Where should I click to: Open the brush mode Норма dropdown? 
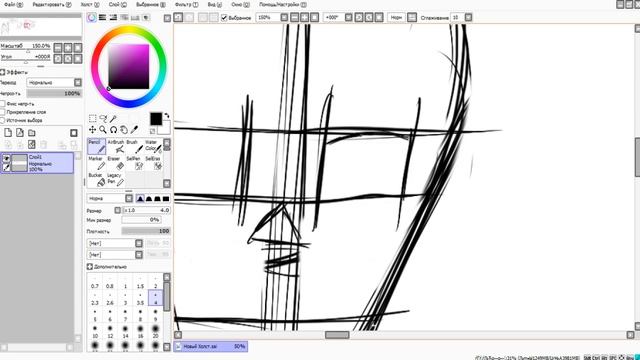tap(129, 198)
